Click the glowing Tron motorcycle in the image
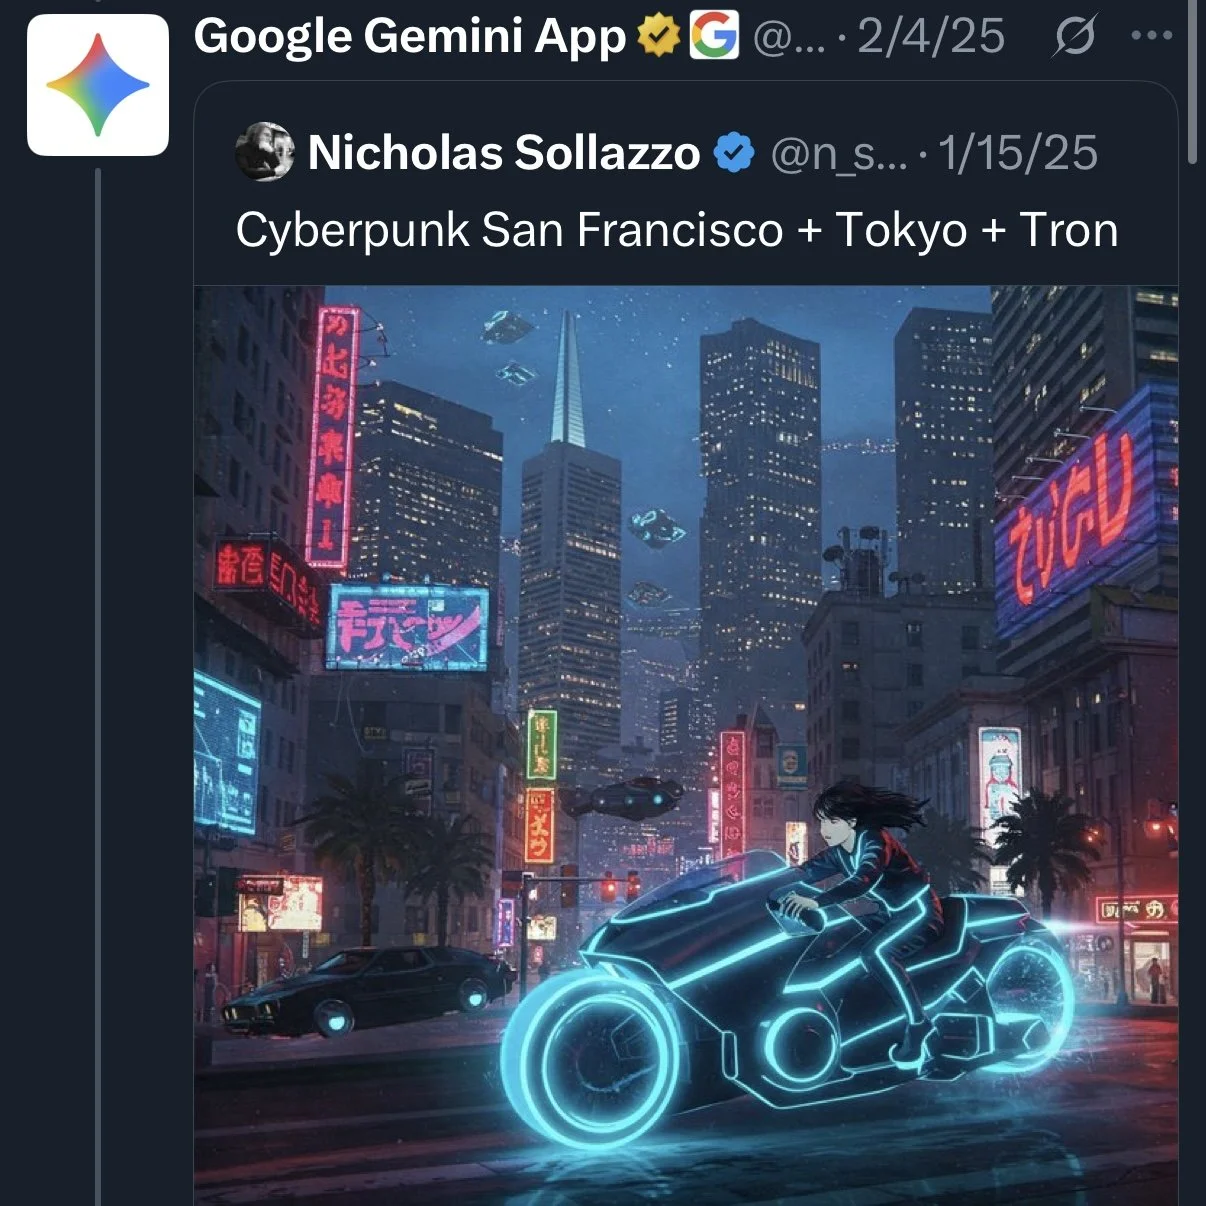This screenshot has width=1206, height=1206. [x=787, y=1000]
